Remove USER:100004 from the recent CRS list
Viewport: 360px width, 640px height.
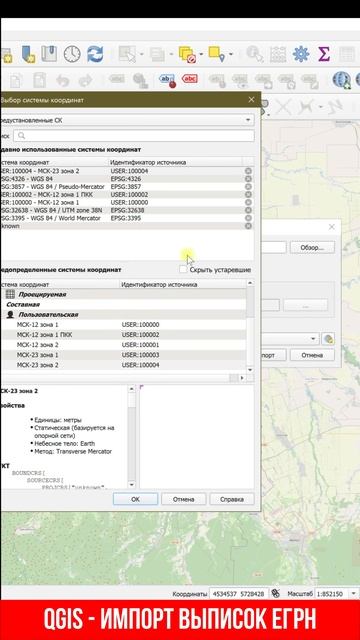pos(248,171)
